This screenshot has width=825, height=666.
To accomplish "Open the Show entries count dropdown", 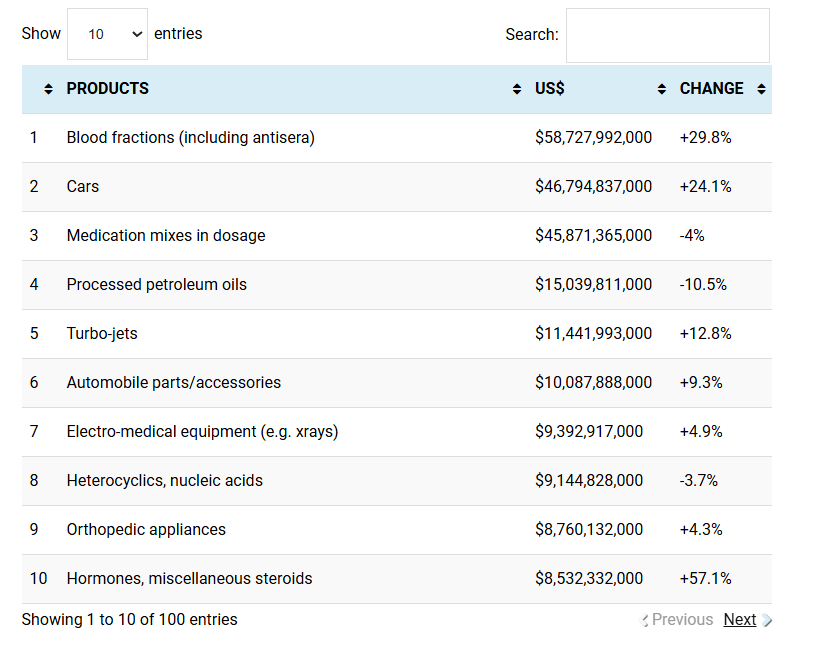I will click(107, 34).
